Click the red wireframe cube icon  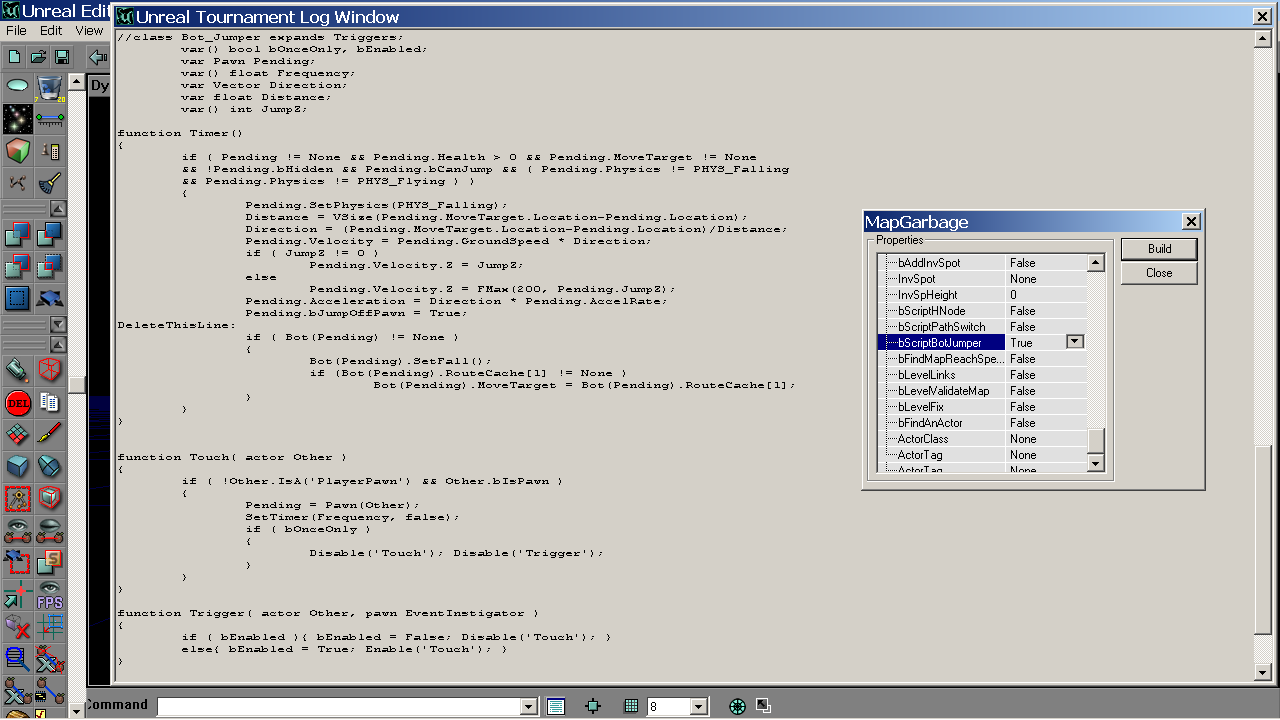49,371
